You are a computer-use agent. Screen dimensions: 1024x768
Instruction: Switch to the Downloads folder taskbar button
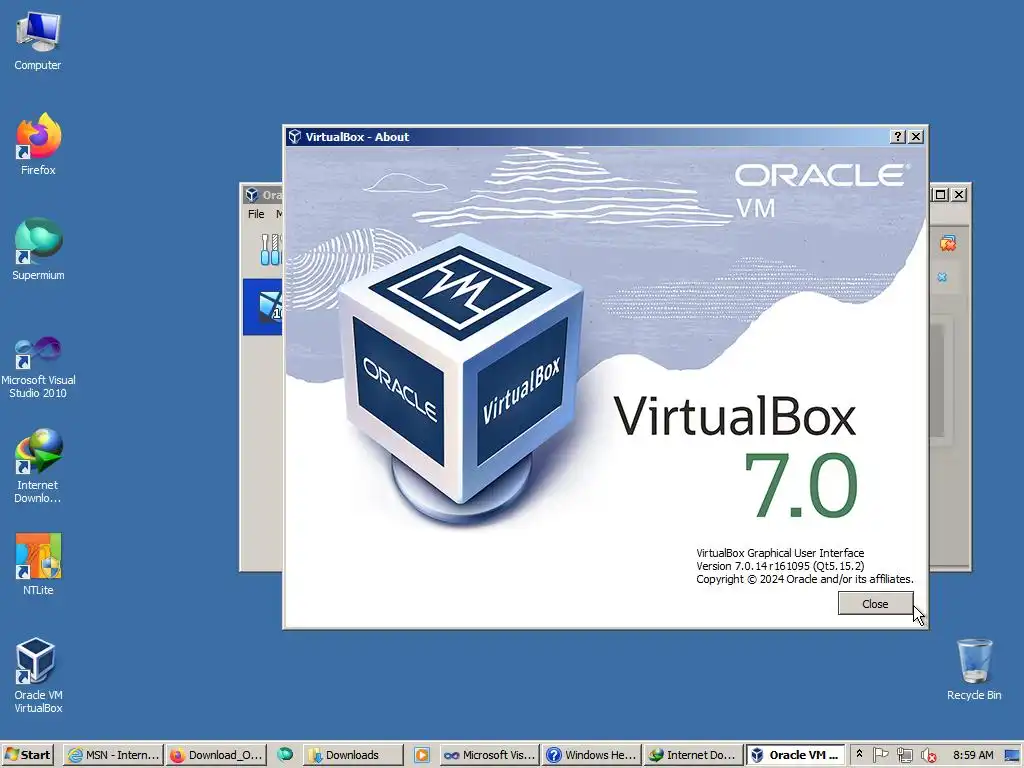point(353,755)
